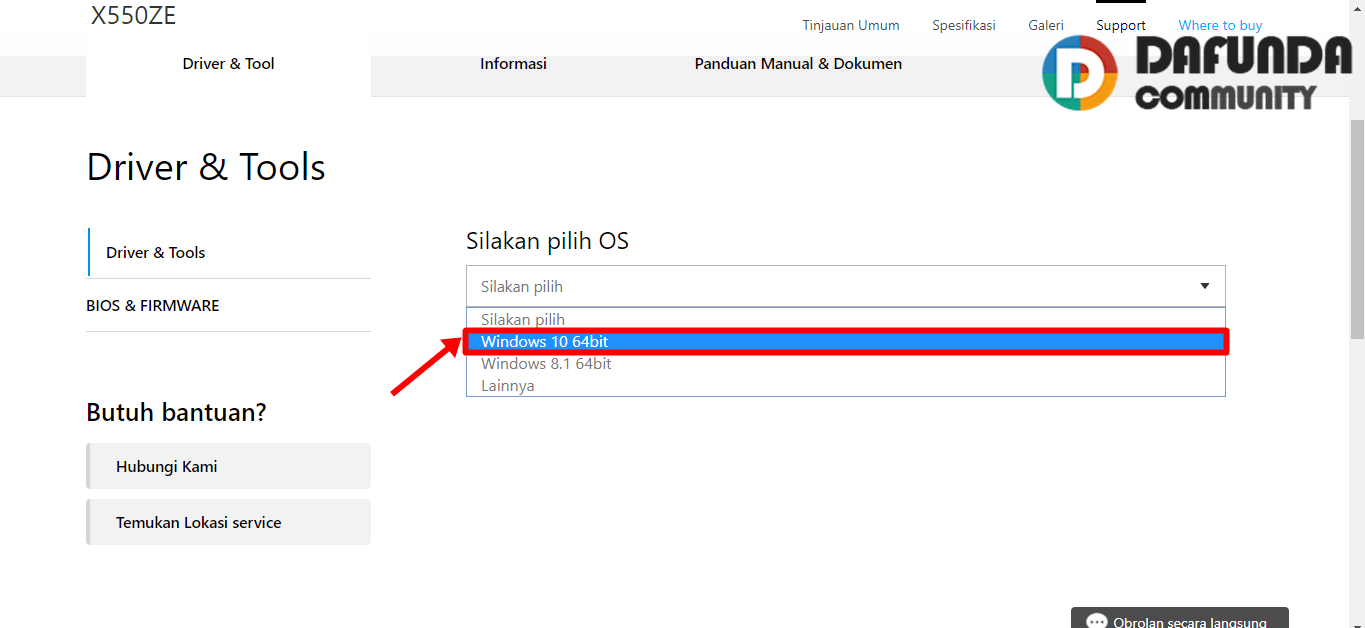Open BIOS & FIRMWARE sidebar section
This screenshot has width=1365, height=628.
click(x=153, y=306)
